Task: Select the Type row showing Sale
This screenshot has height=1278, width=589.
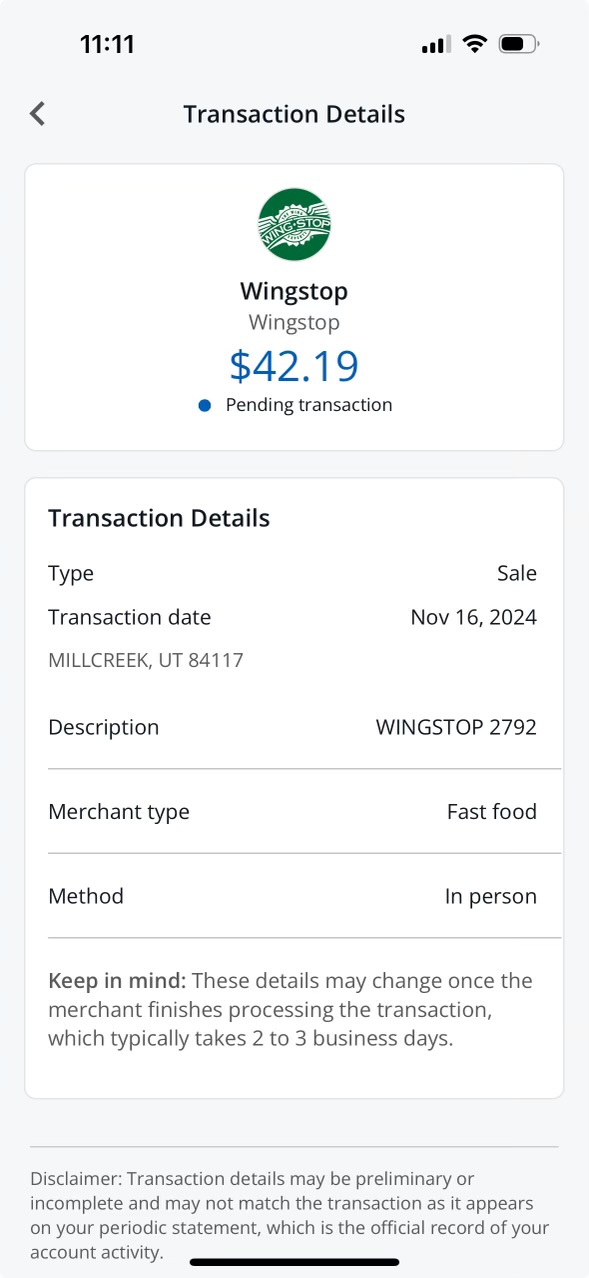Action: 293,573
